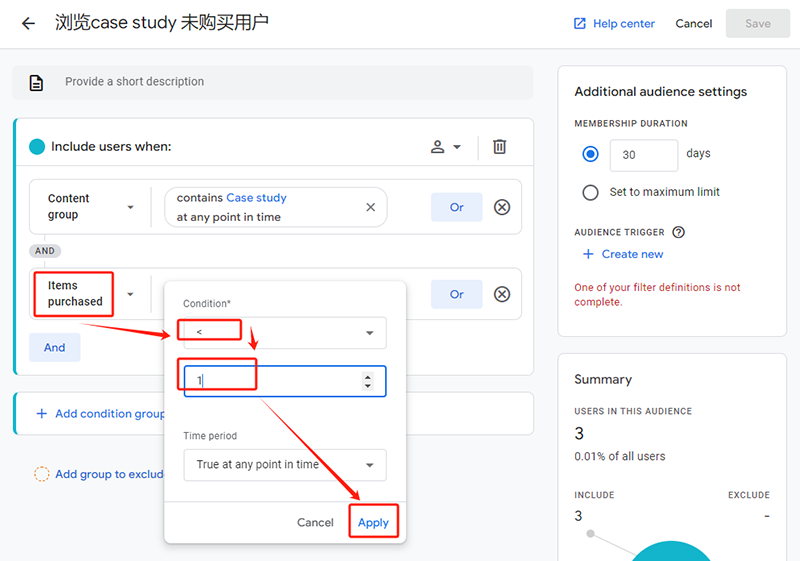The image size is (800, 561).
Task: Delete the include condition group trash icon
Action: [500, 147]
